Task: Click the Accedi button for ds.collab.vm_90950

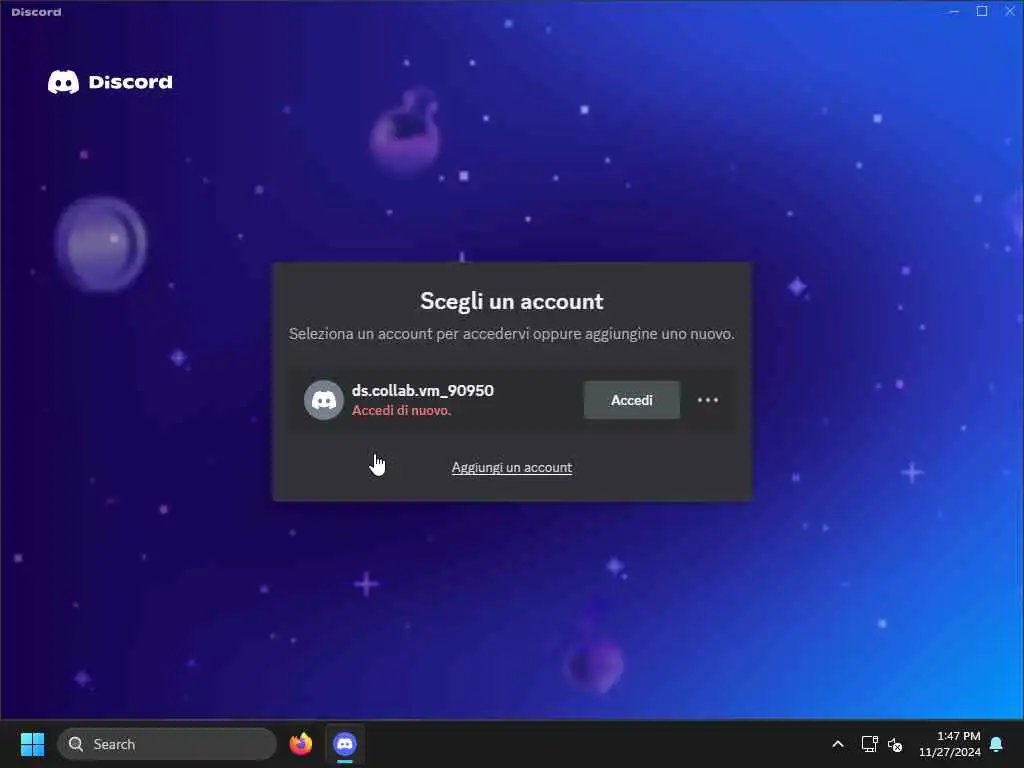Action: (x=632, y=400)
